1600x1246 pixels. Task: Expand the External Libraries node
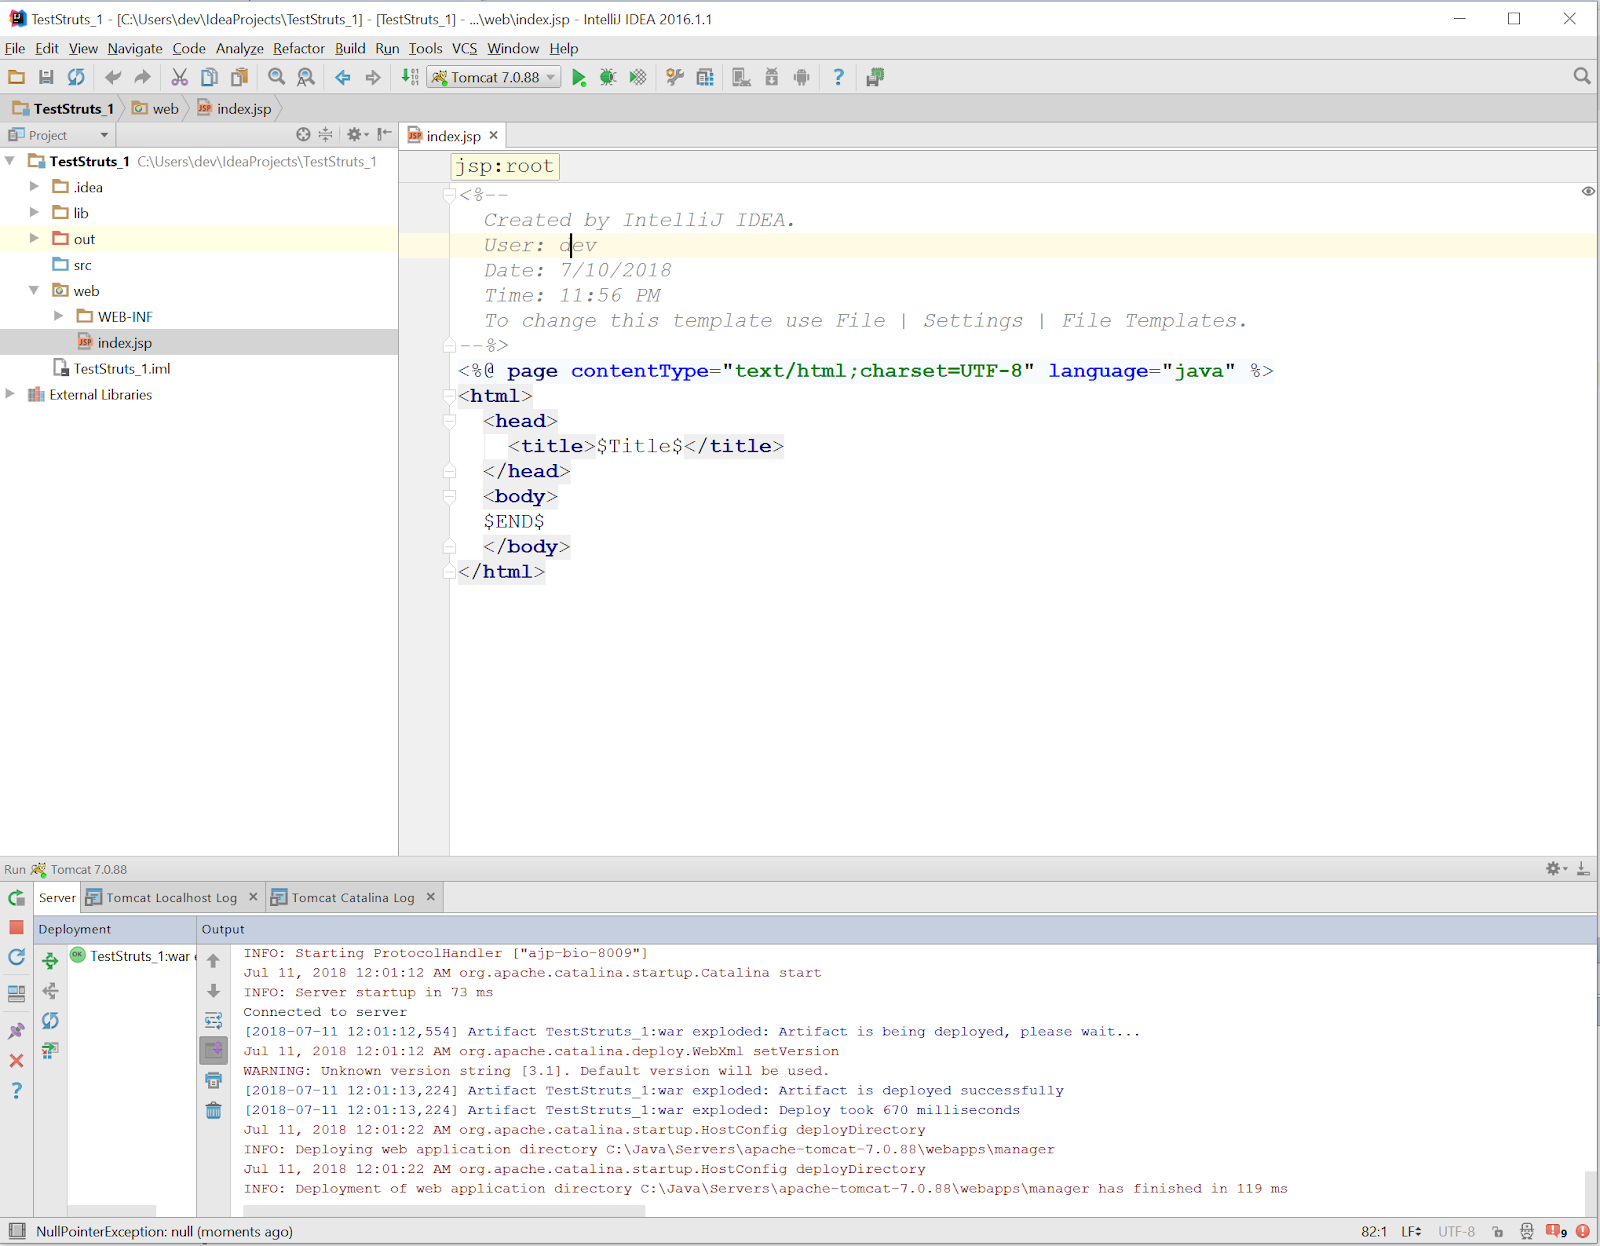pyautogui.click(x=10, y=394)
